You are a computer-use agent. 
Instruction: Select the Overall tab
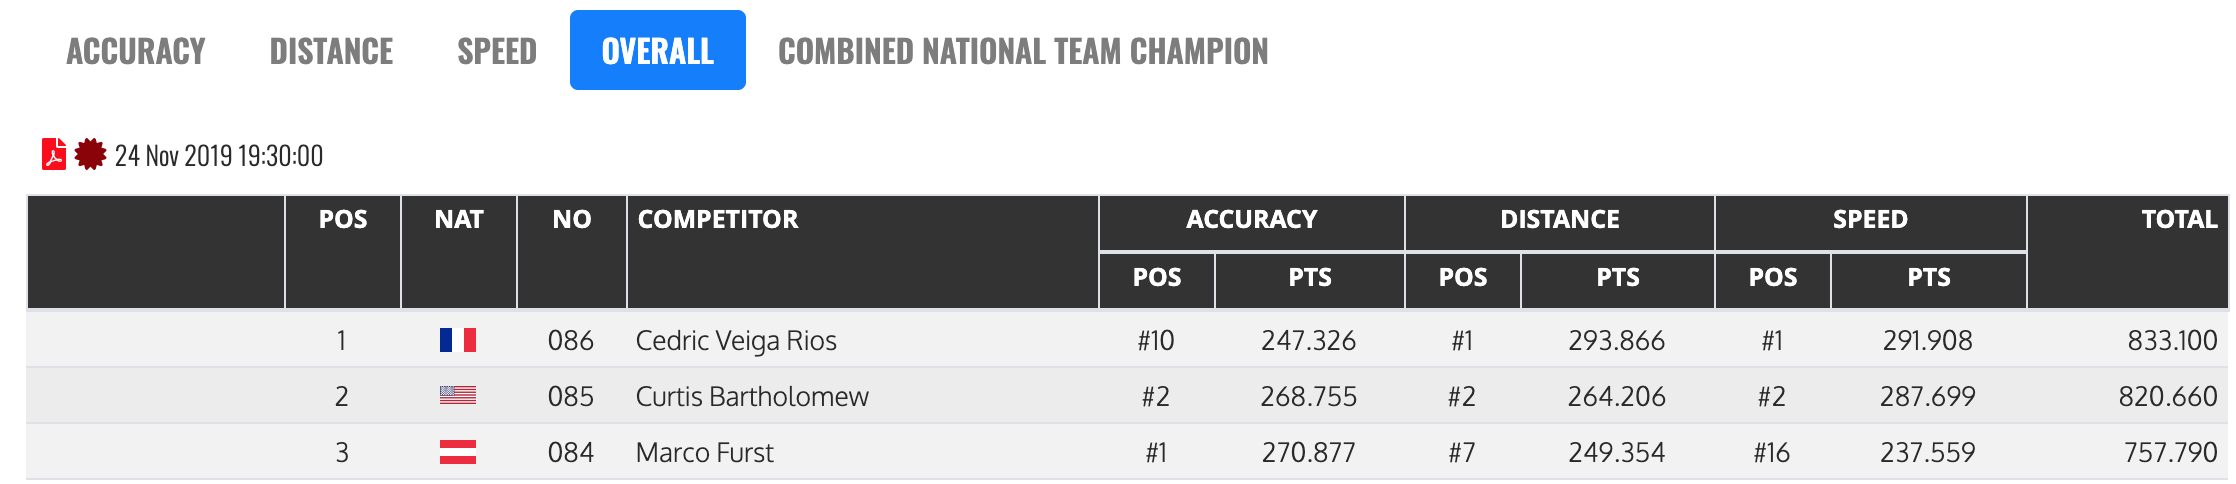(x=657, y=51)
